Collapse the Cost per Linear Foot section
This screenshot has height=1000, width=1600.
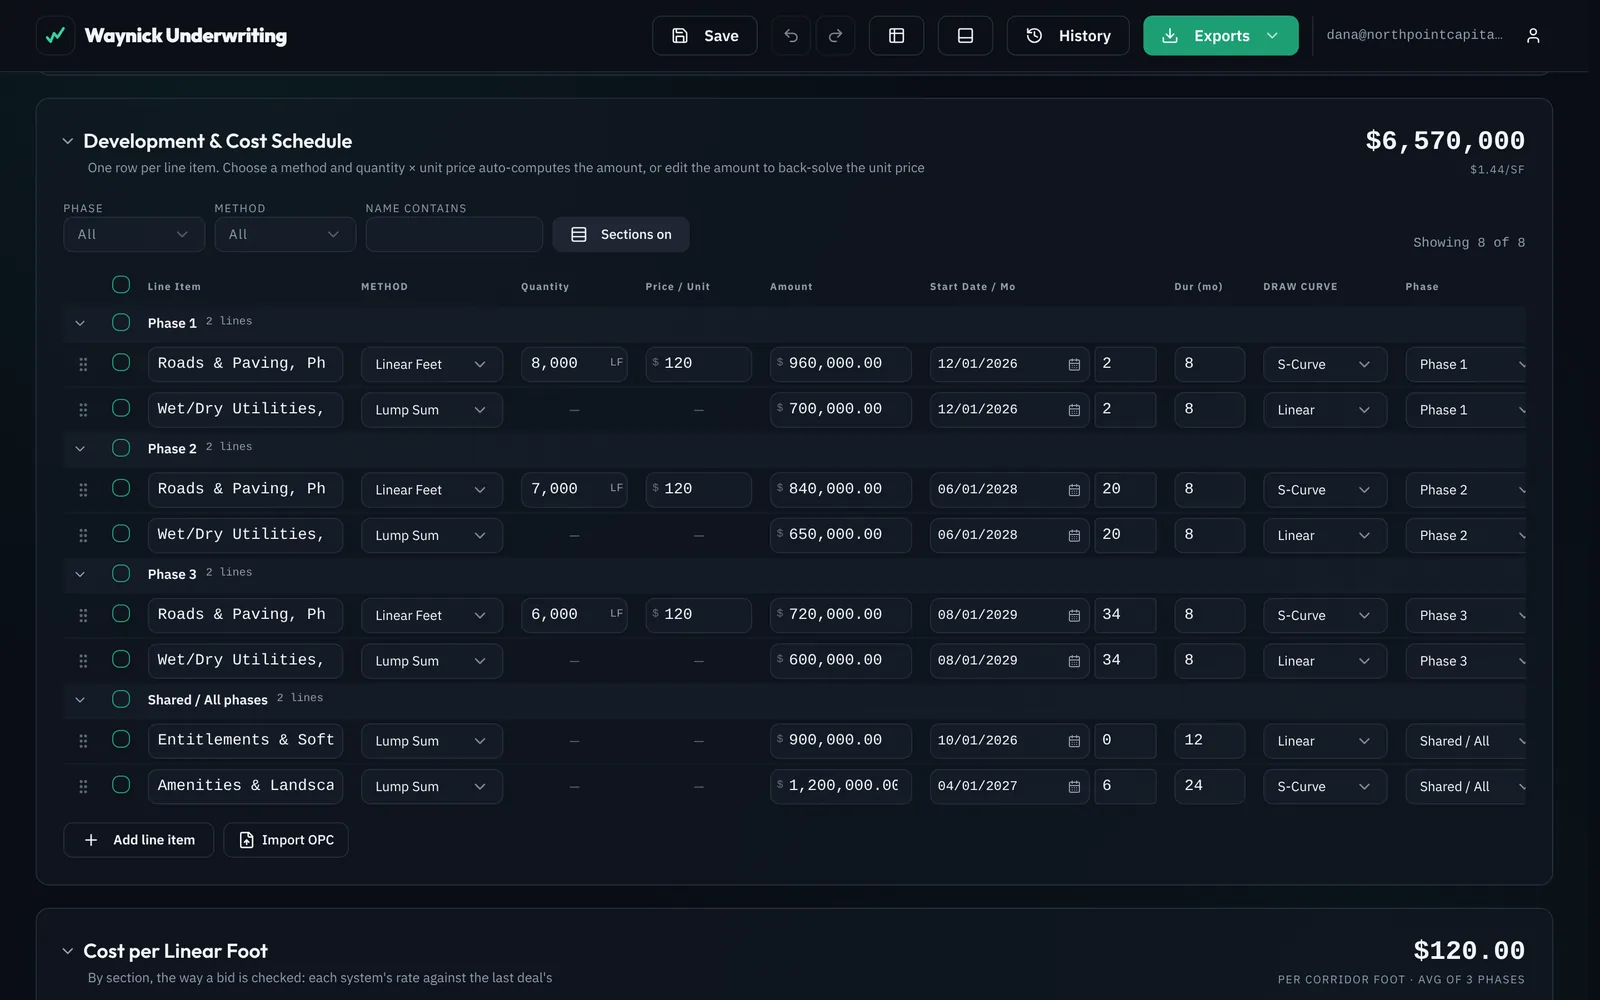pyautogui.click(x=68, y=951)
